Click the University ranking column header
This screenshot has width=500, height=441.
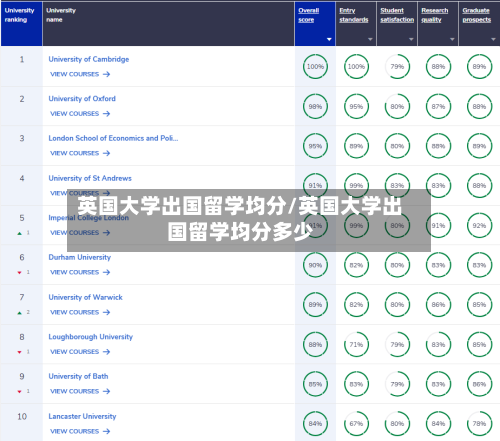21,24
